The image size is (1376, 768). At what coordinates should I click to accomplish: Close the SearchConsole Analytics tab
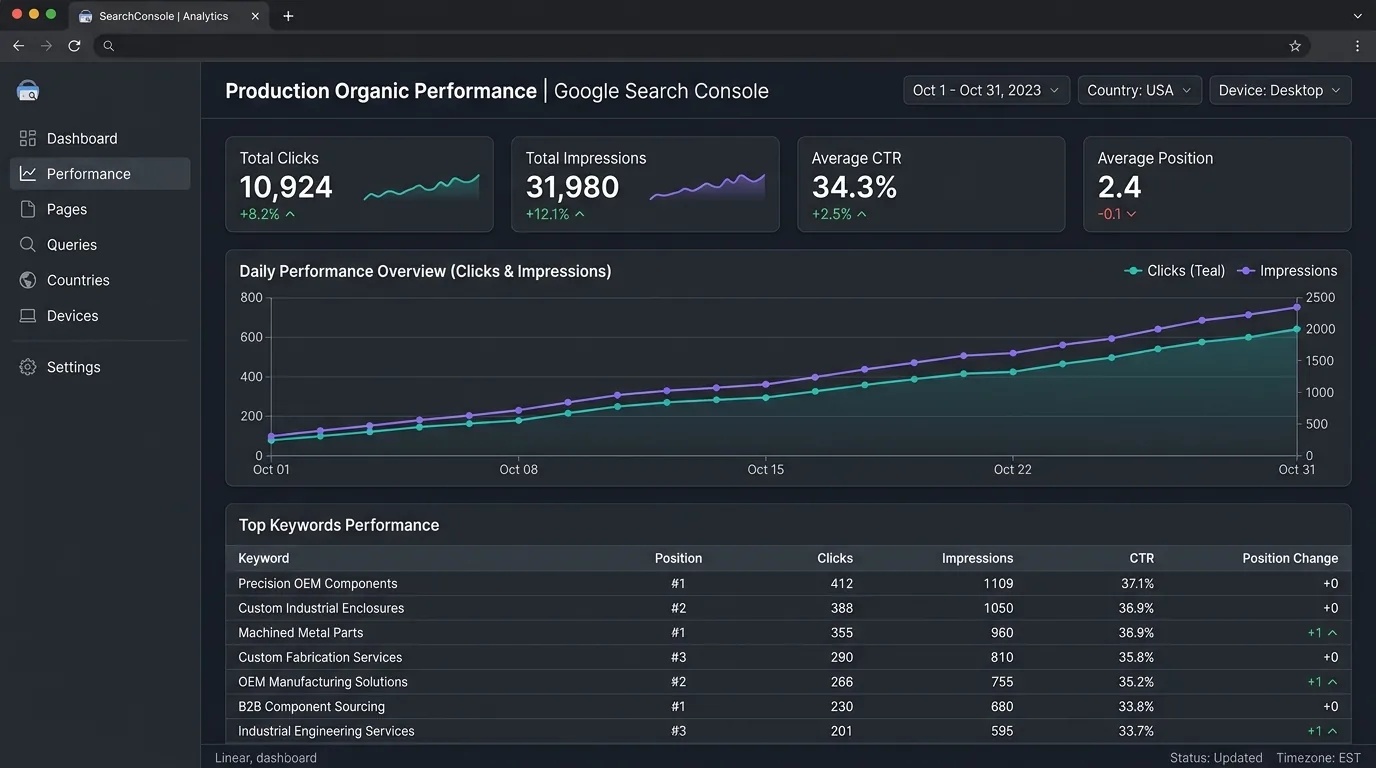point(256,16)
